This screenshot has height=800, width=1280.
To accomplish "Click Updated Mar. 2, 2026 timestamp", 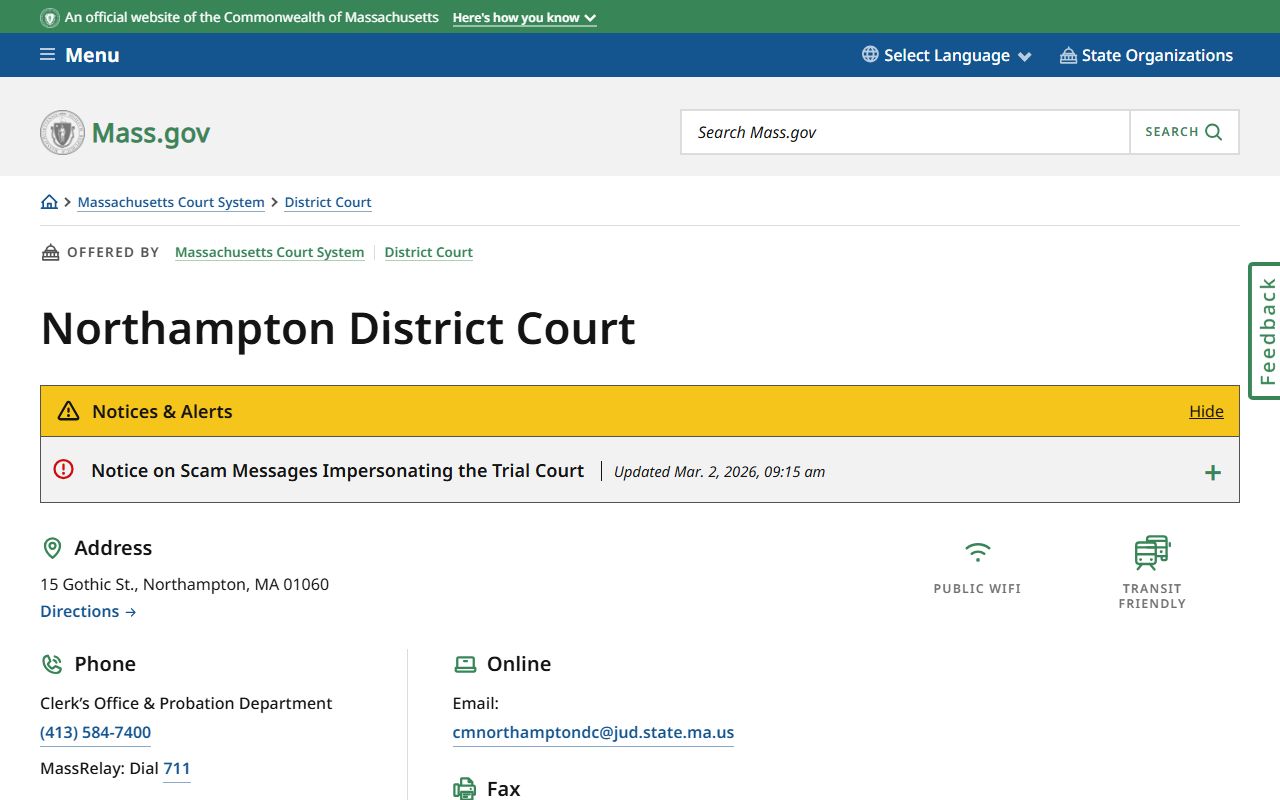I will 719,472.
